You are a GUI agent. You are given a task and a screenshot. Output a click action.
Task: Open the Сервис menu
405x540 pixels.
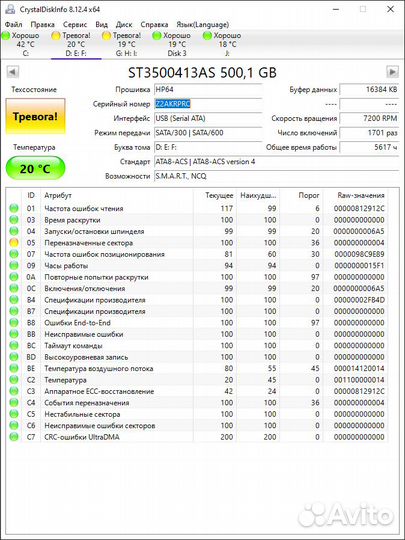[75, 24]
